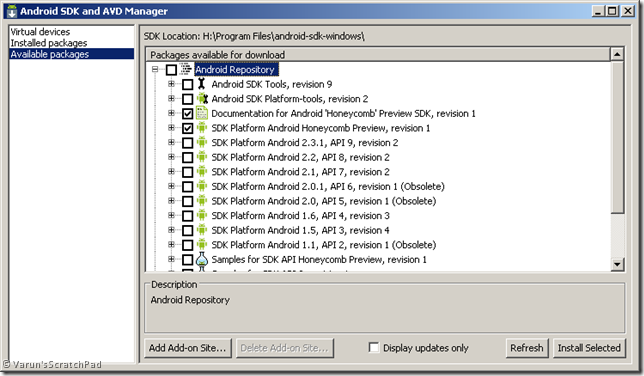Check SDK Platform Android 2.3.1 API 9
The image size is (644, 376).
(x=187, y=143)
